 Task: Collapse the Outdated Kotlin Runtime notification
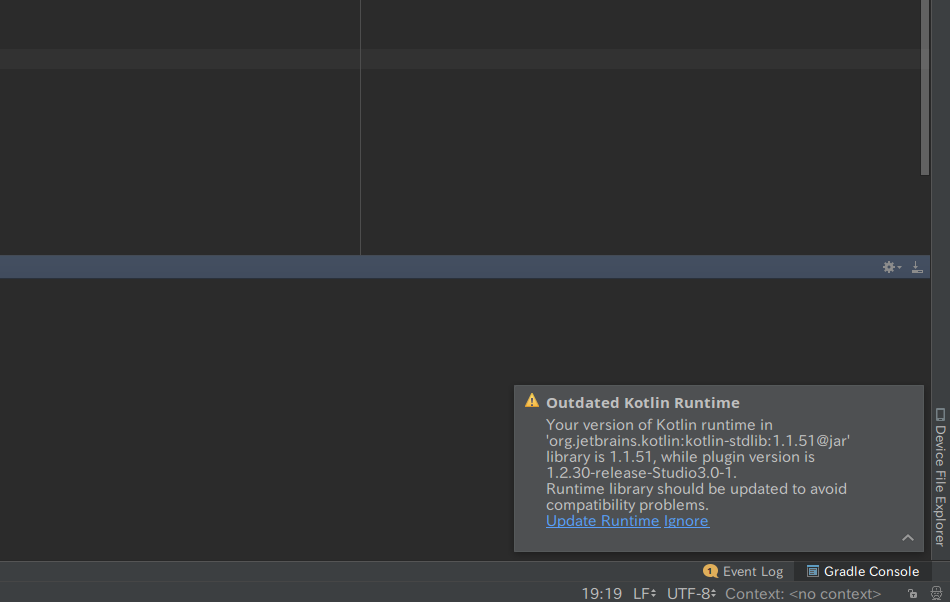click(x=908, y=538)
